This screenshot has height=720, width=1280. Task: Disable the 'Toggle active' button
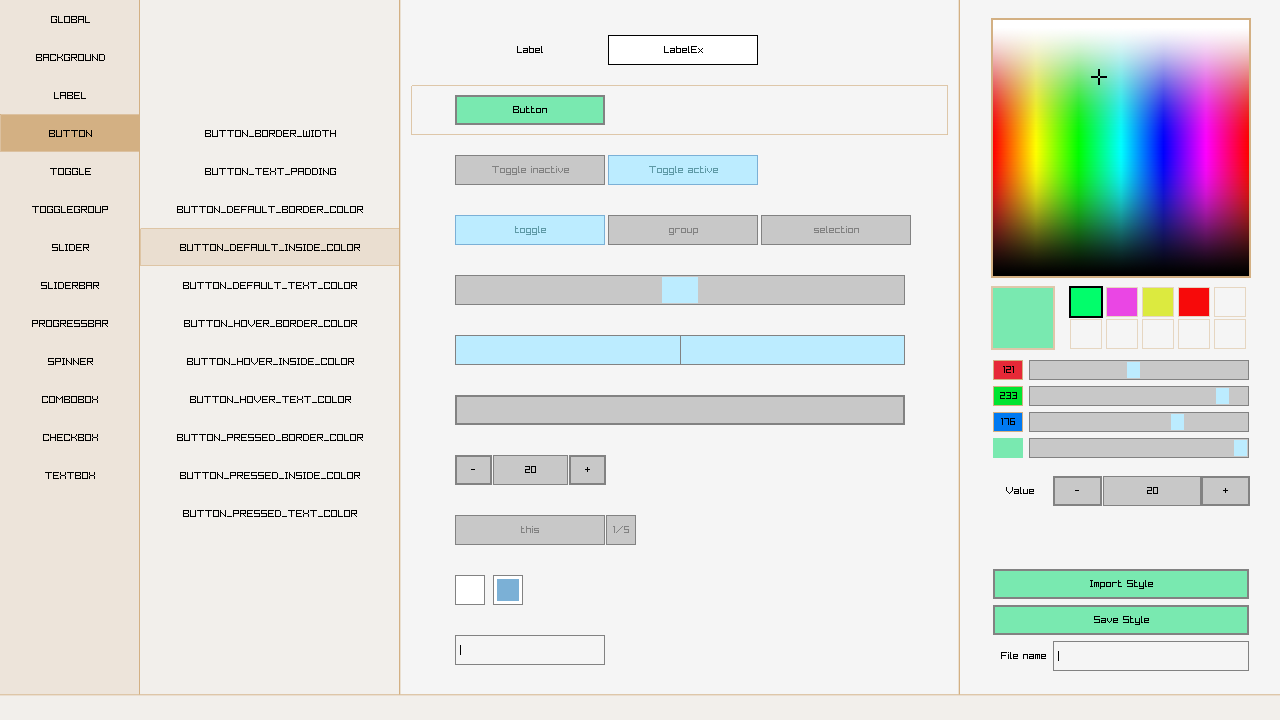click(683, 170)
